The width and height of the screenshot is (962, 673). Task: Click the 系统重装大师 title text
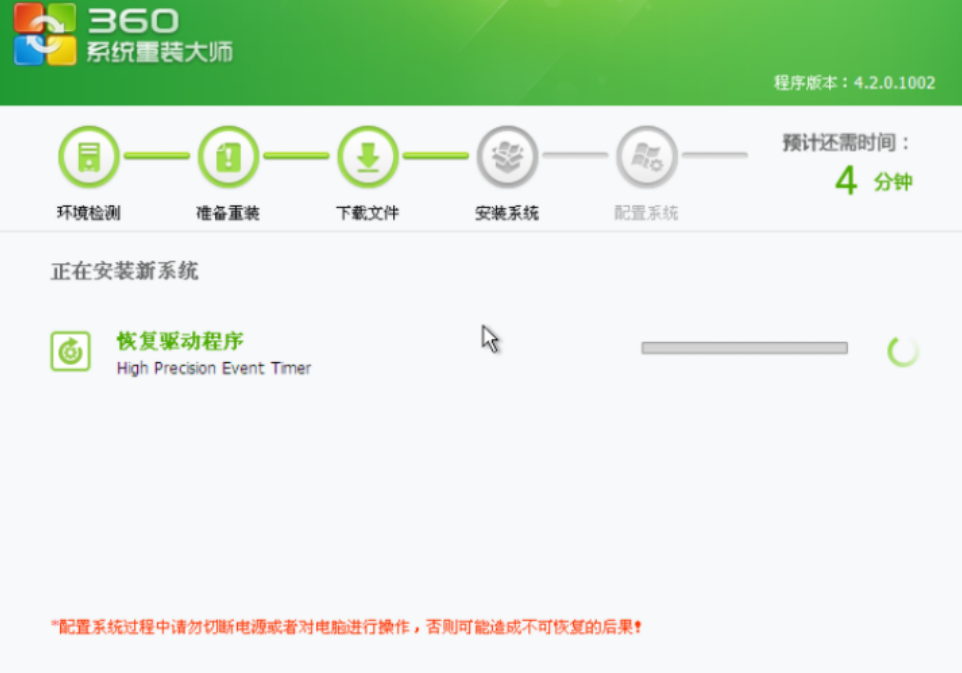(160, 52)
